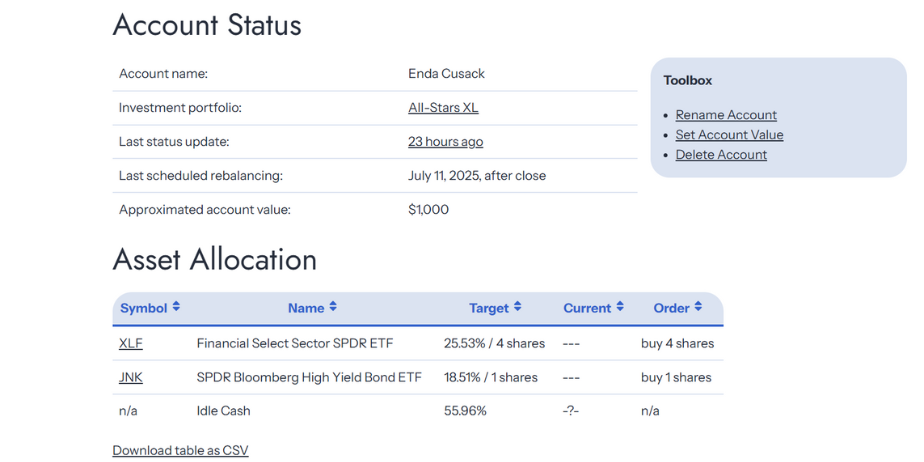Open the All-Stars XL portfolio link
The width and height of the screenshot is (924, 462).
pyautogui.click(x=443, y=108)
